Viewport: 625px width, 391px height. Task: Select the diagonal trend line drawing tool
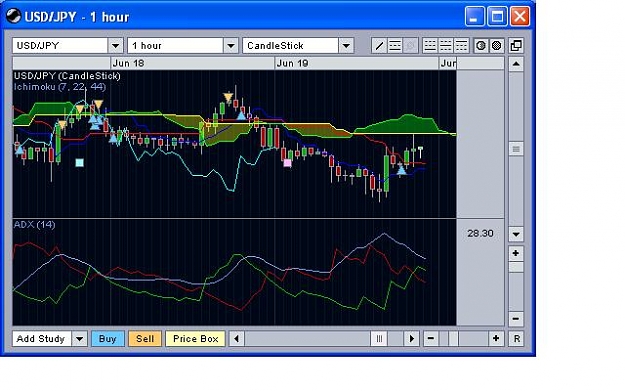click(x=379, y=46)
